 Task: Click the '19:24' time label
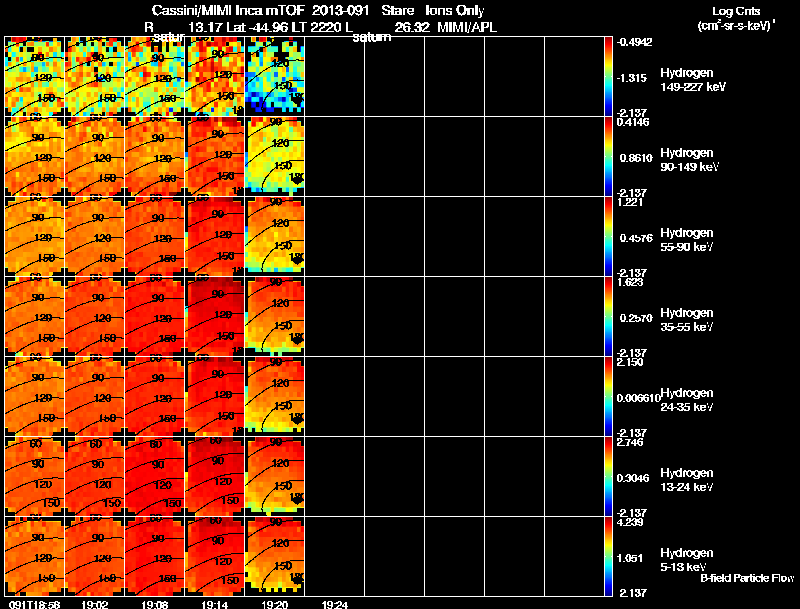tap(335, 604)
